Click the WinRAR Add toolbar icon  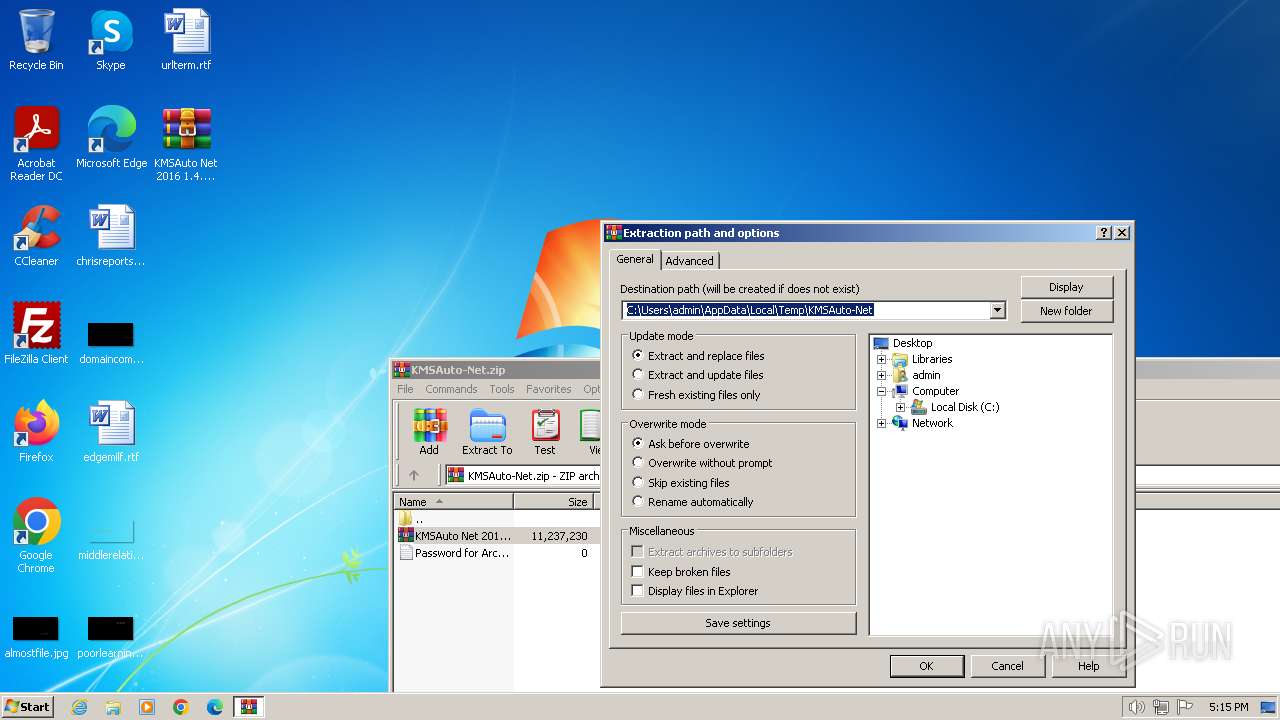click(429, 432)
